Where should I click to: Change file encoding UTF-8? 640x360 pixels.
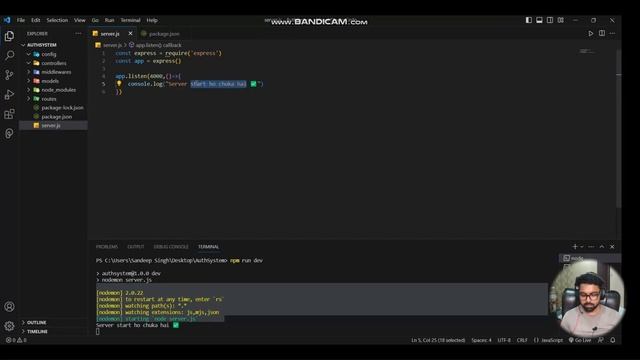pyautogui.click(x=504, y=340)
